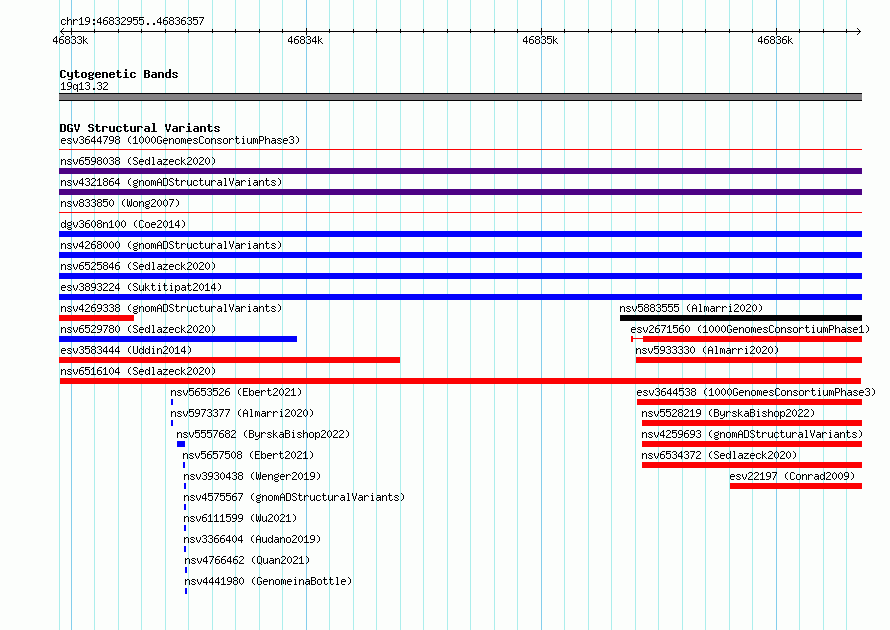The height and width of the screenshot is (630, 890).
Task: Click the nsv5973377 (Almarri2020) label
Action: 242,413
